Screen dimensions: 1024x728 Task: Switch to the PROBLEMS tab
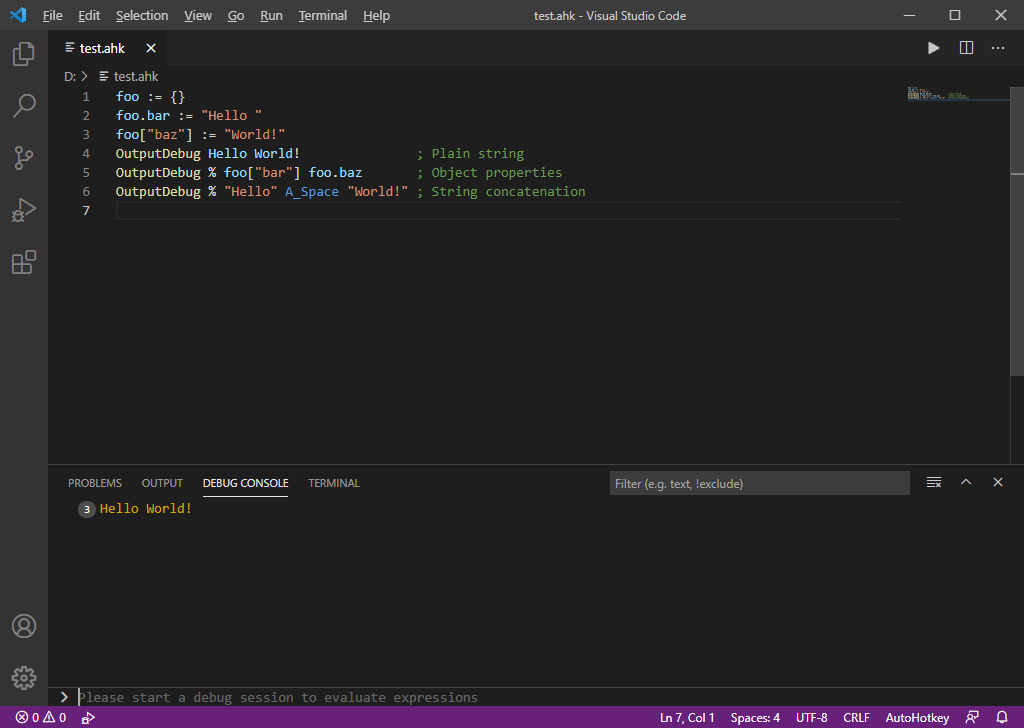point(94,483)
